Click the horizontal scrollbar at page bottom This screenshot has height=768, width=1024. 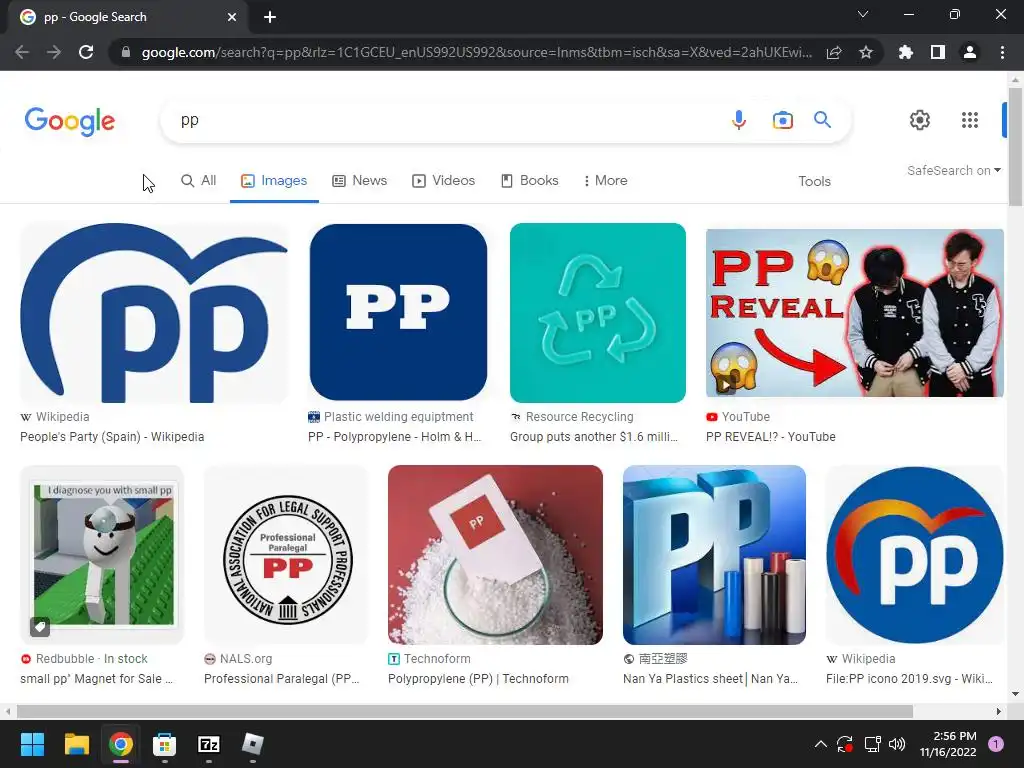[x=464, y=711]
